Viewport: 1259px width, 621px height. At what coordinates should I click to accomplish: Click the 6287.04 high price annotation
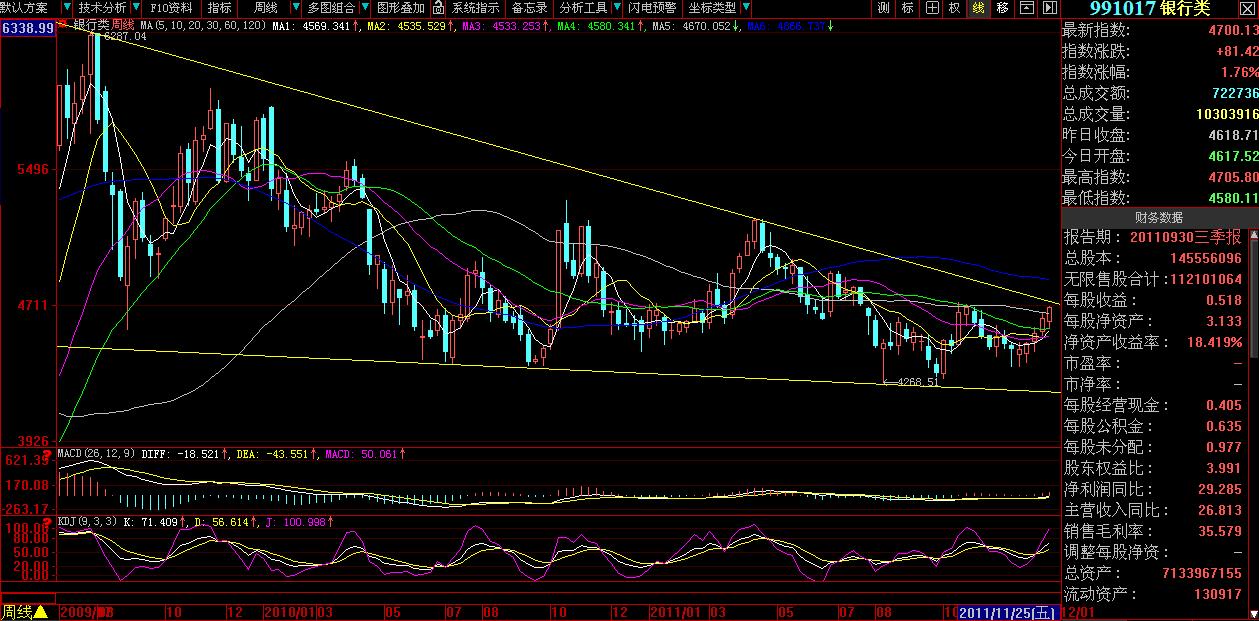click(125, 36)
